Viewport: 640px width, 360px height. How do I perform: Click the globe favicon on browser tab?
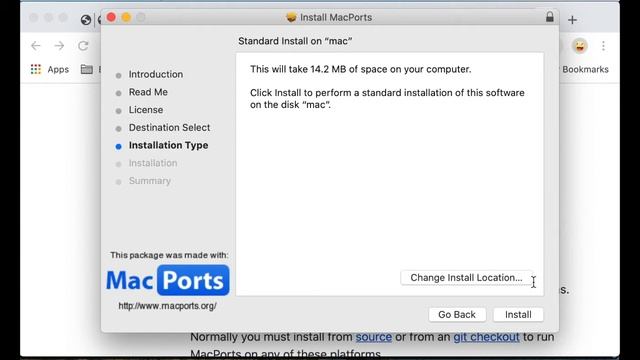(86, 20)
